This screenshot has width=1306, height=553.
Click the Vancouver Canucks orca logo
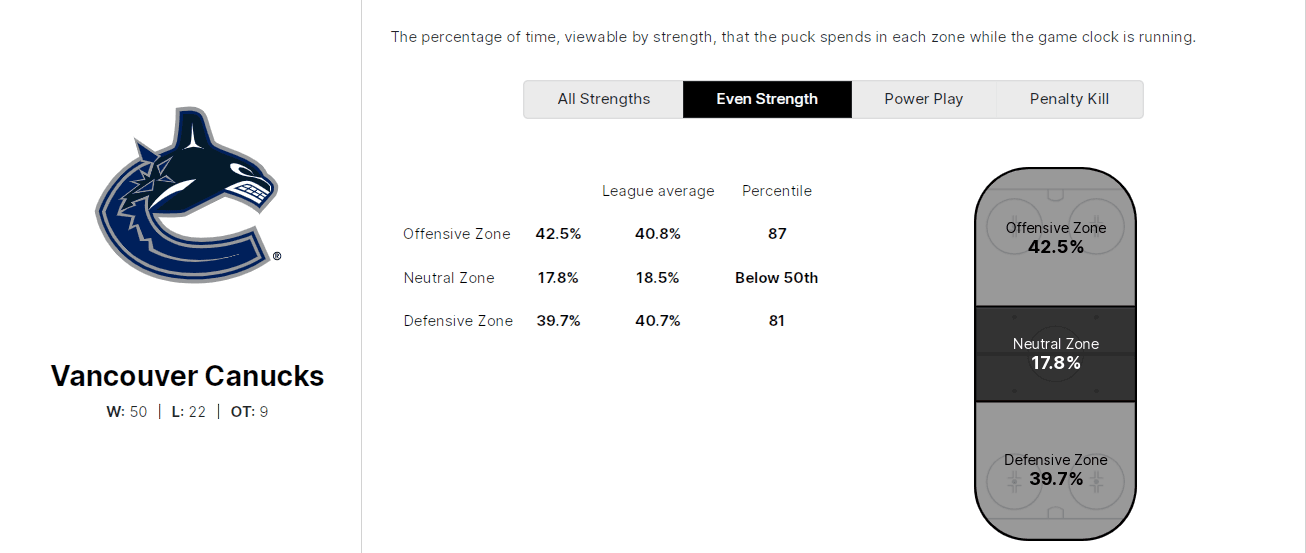pyautogui.click(x=187, y=197)
